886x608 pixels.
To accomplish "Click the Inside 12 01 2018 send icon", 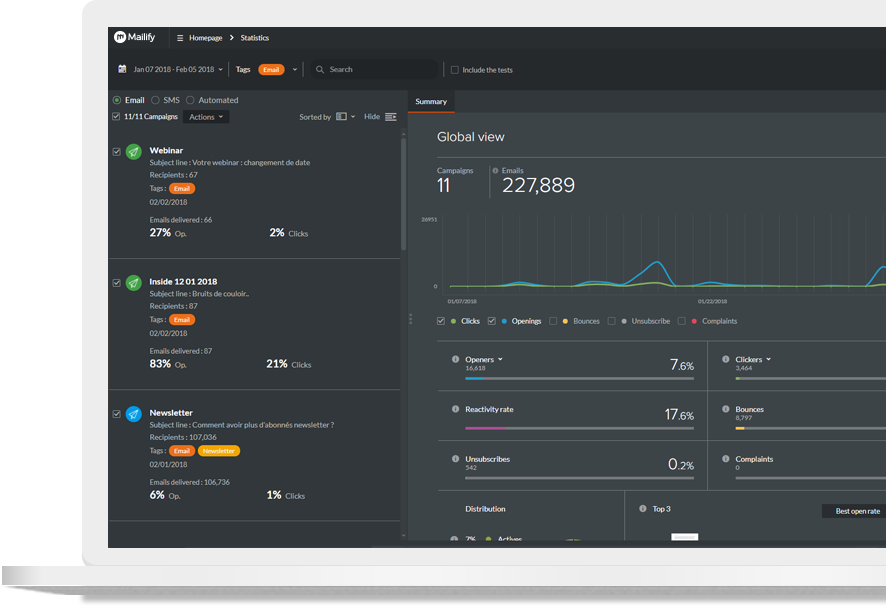I will (x=133, y=283).
